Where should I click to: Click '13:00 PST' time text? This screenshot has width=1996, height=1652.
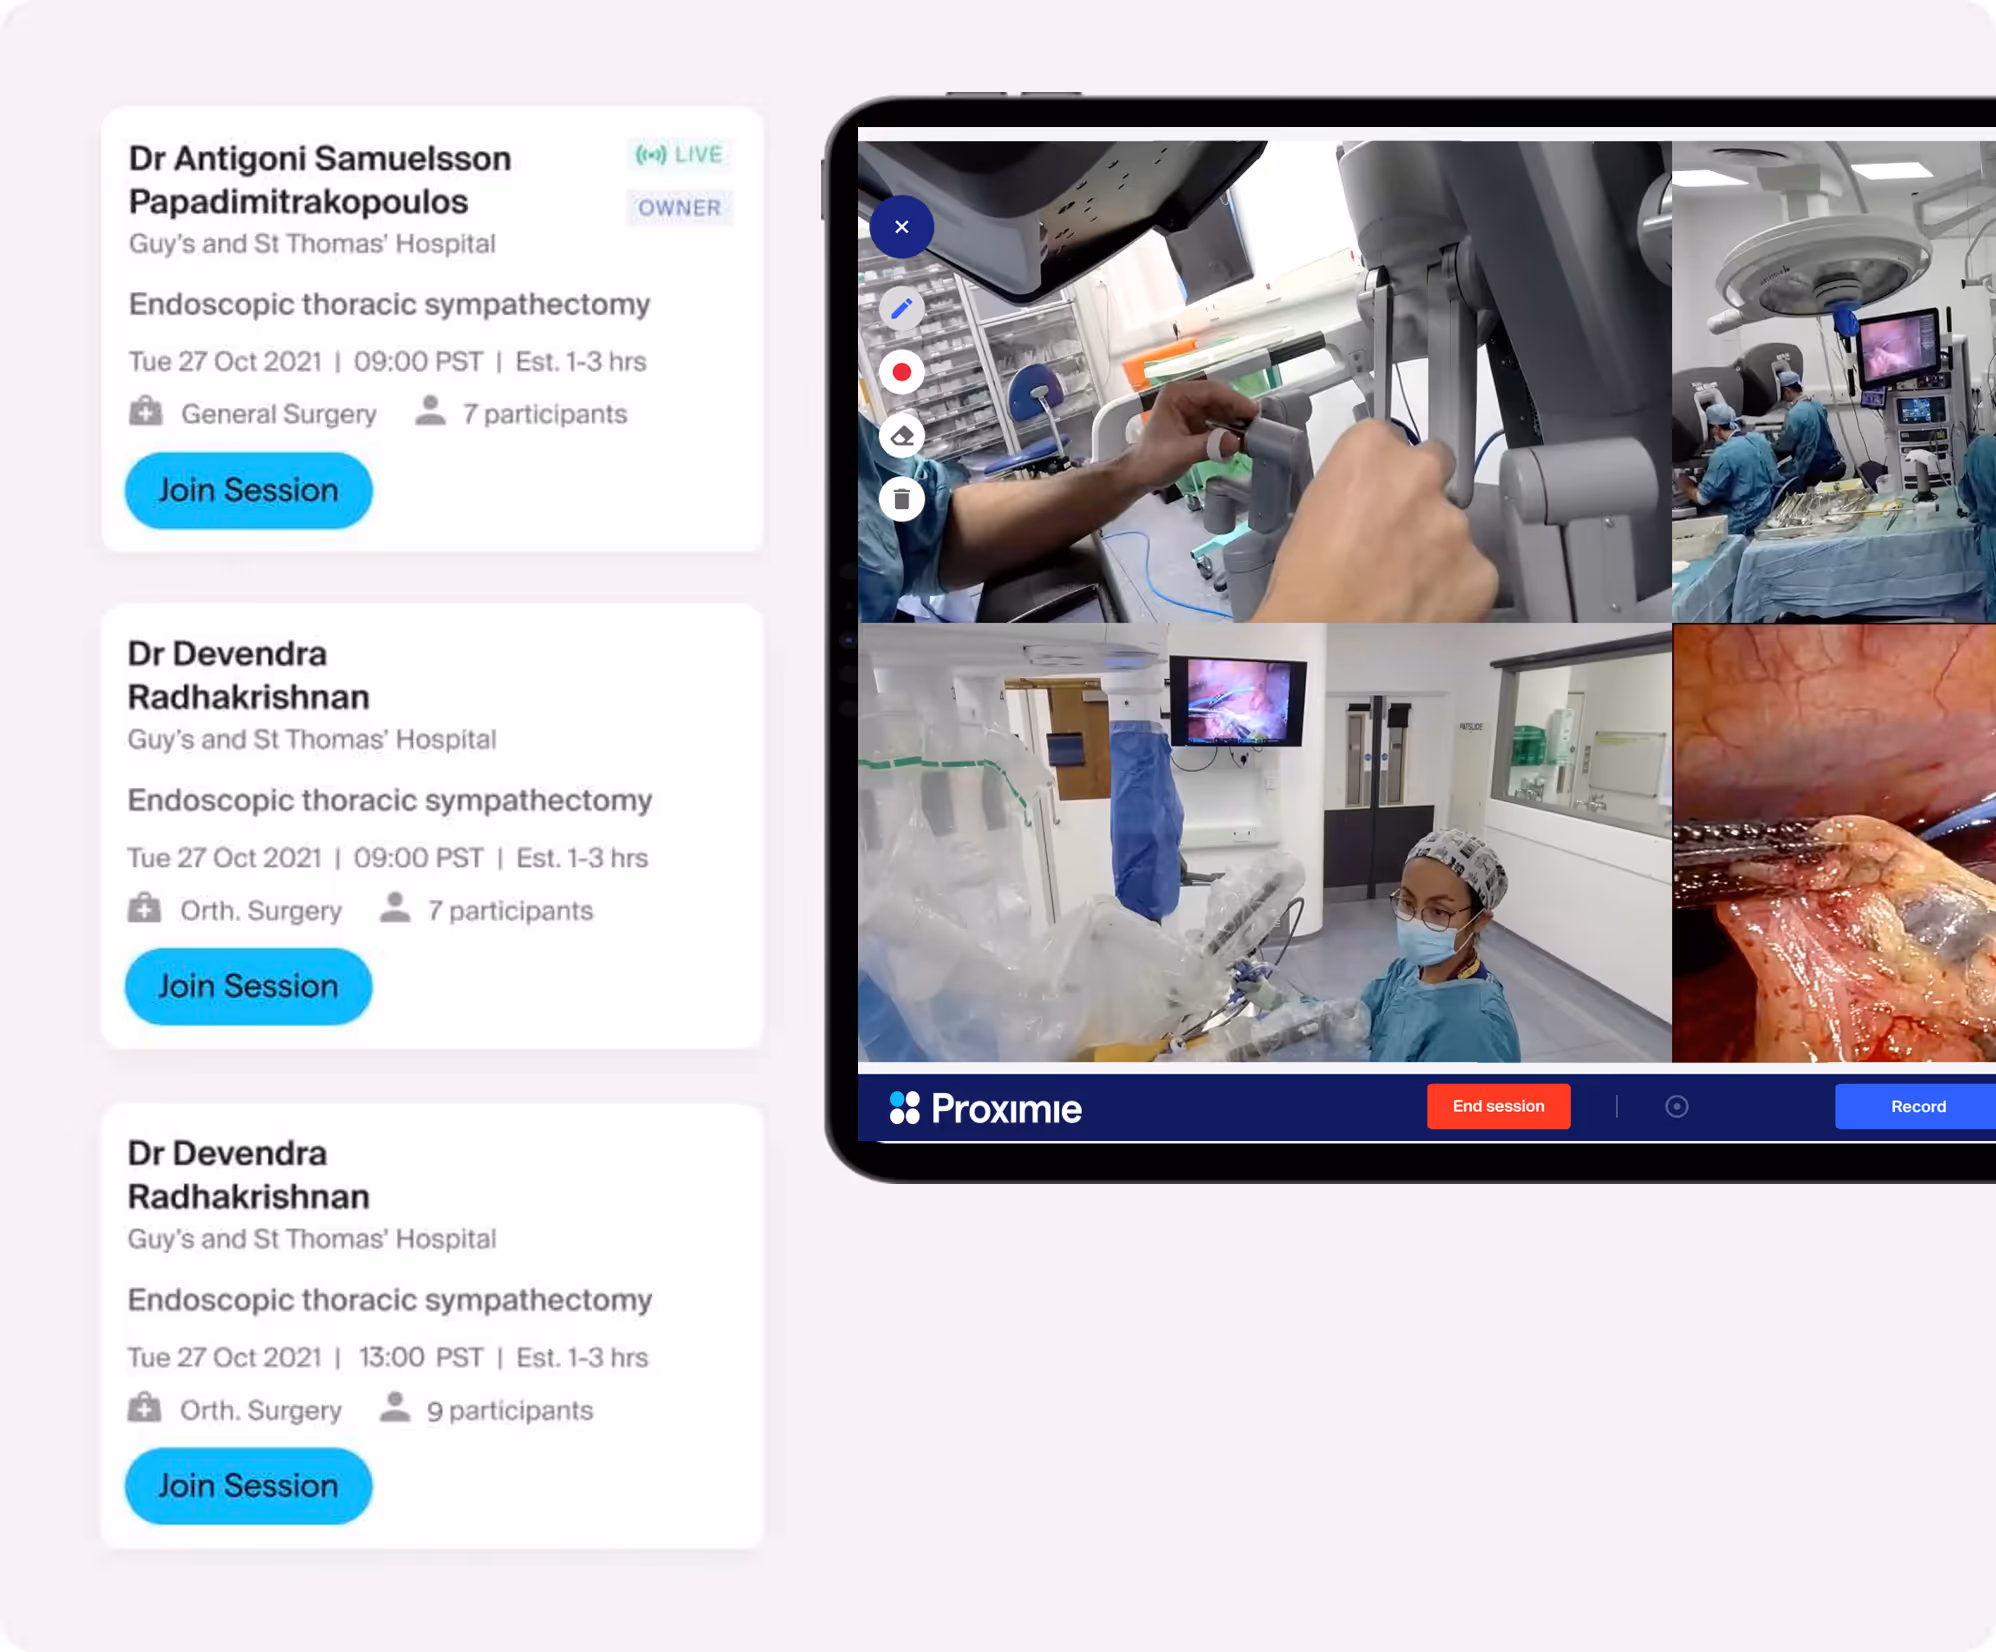click(421, 1357)
